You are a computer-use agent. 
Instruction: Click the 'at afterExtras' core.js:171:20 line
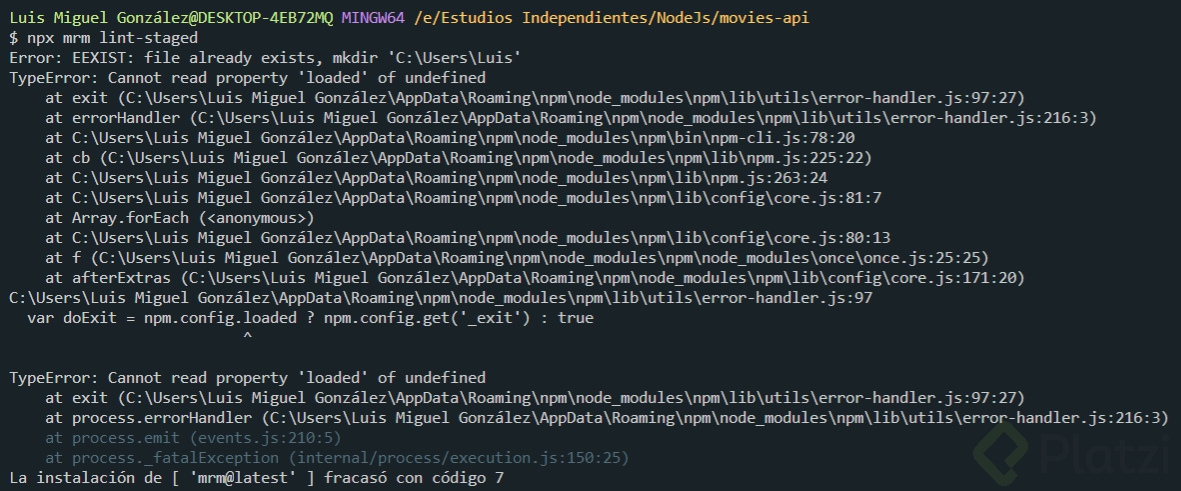point(535,278)
